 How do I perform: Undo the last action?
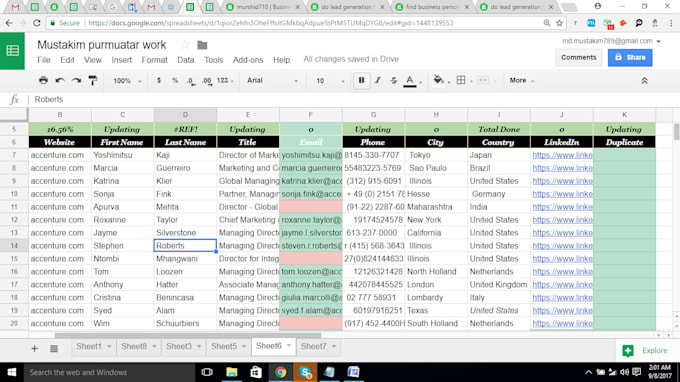[60, 80]
